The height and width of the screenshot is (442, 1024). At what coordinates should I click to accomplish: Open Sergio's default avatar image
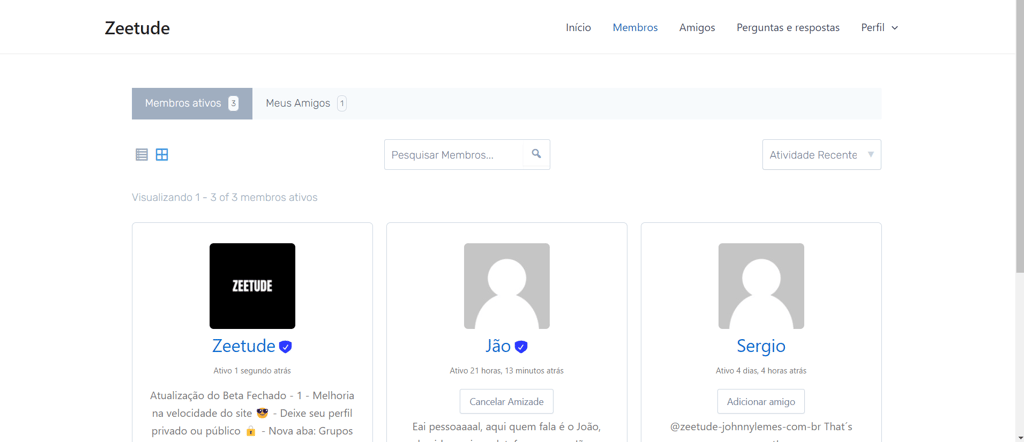point(761,286)
